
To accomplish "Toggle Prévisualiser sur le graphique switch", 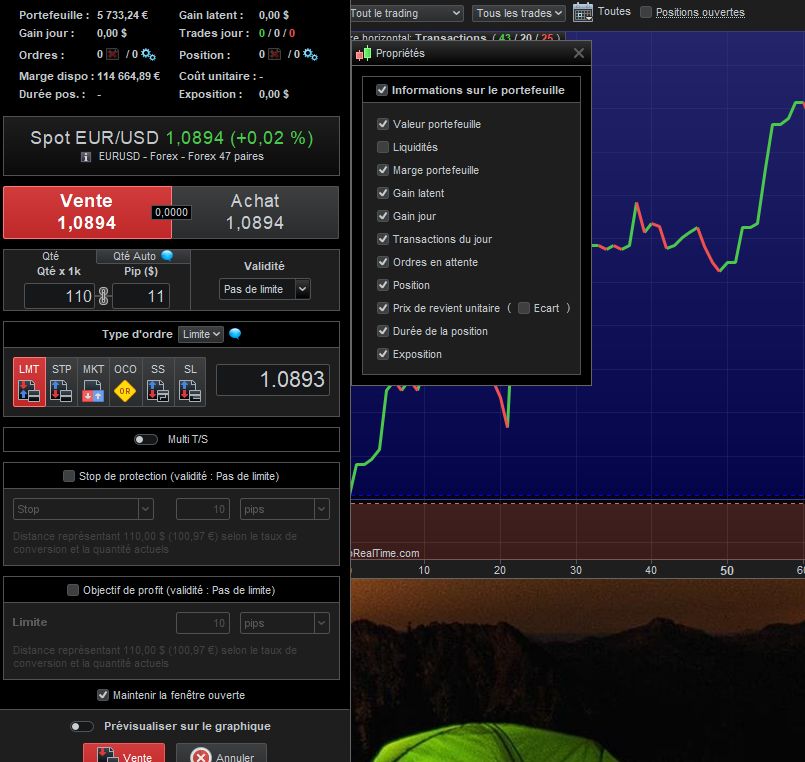I will pyautogui.click(x=82, y=726).
